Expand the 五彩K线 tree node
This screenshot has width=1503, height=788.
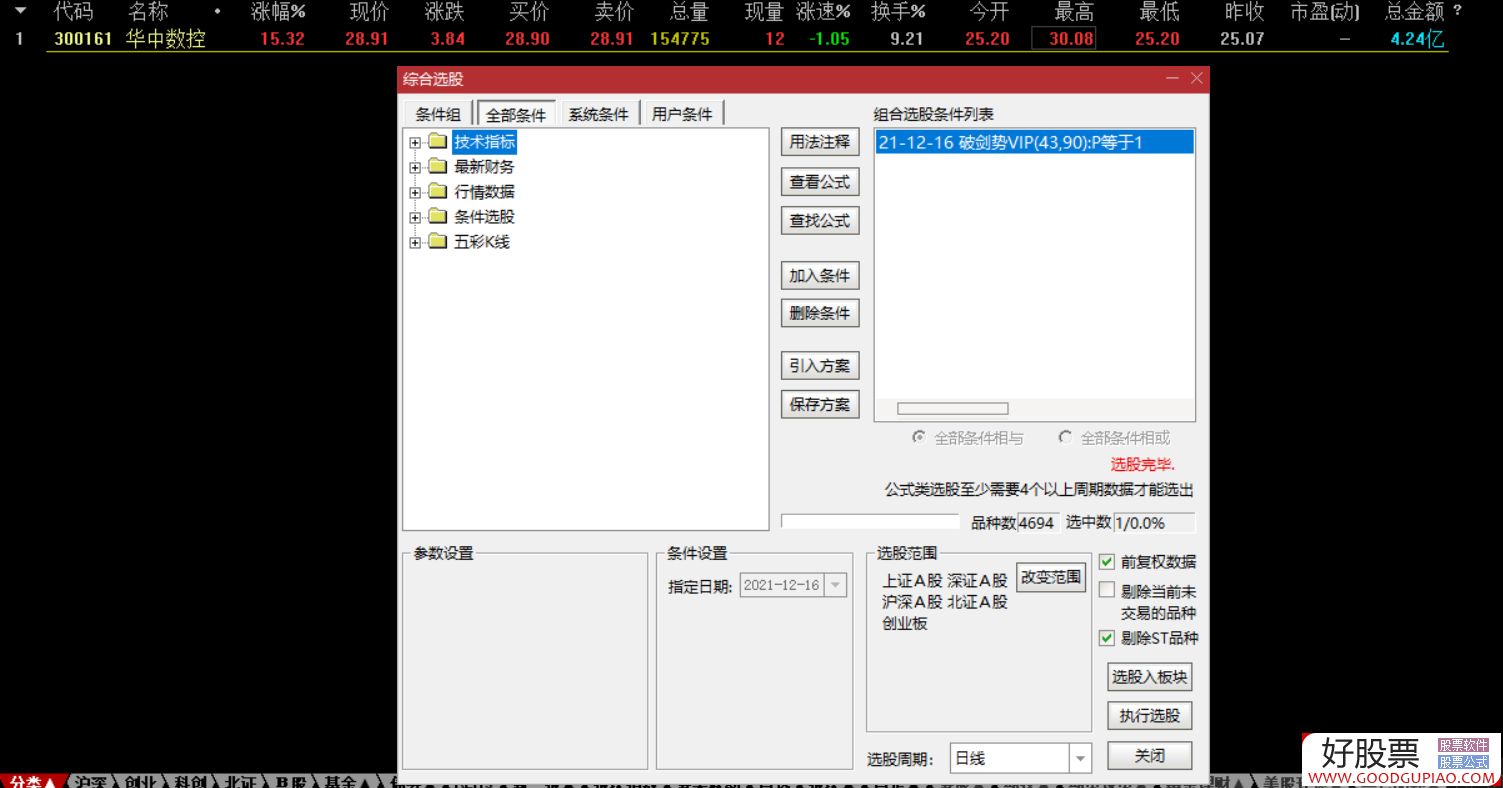[415, 242]
